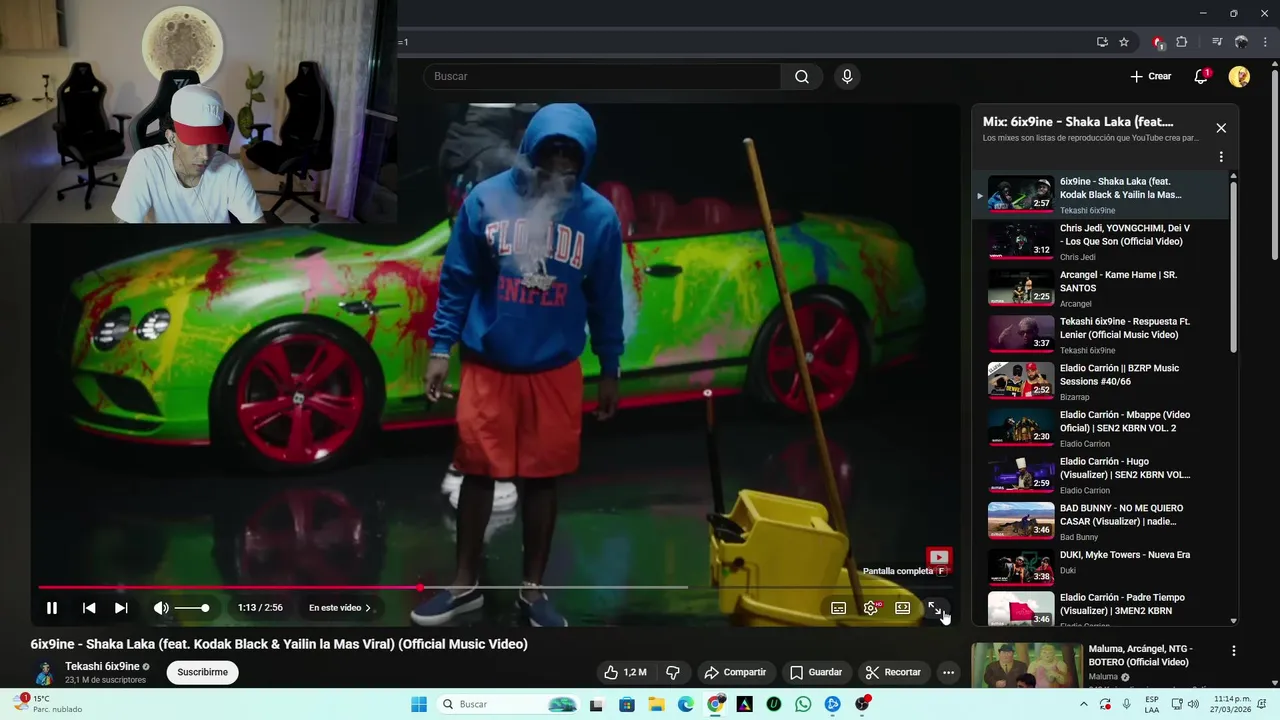The image size is (1280, 720).
Task: Open the Crear menu
Action: (1150, 77)
